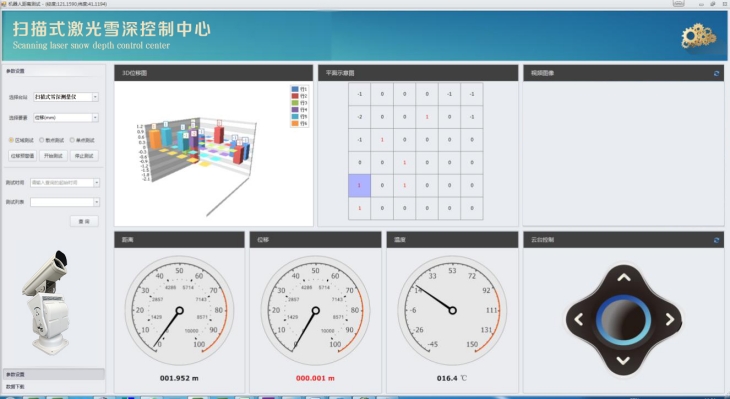
Task: Click the down arrow on the pan-tilt control pad
Action: (x=623, y=360)
